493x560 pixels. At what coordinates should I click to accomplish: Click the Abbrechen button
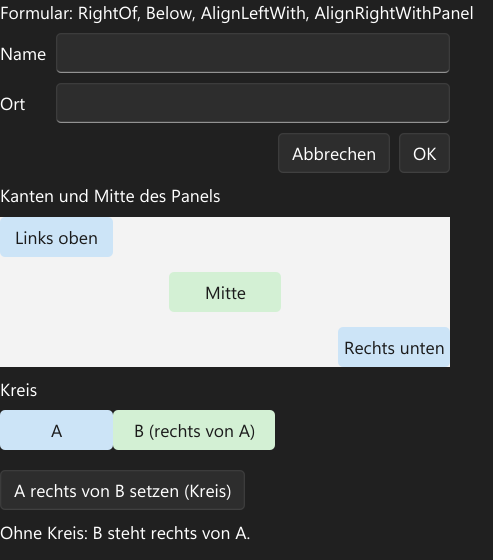pos(334,153)
